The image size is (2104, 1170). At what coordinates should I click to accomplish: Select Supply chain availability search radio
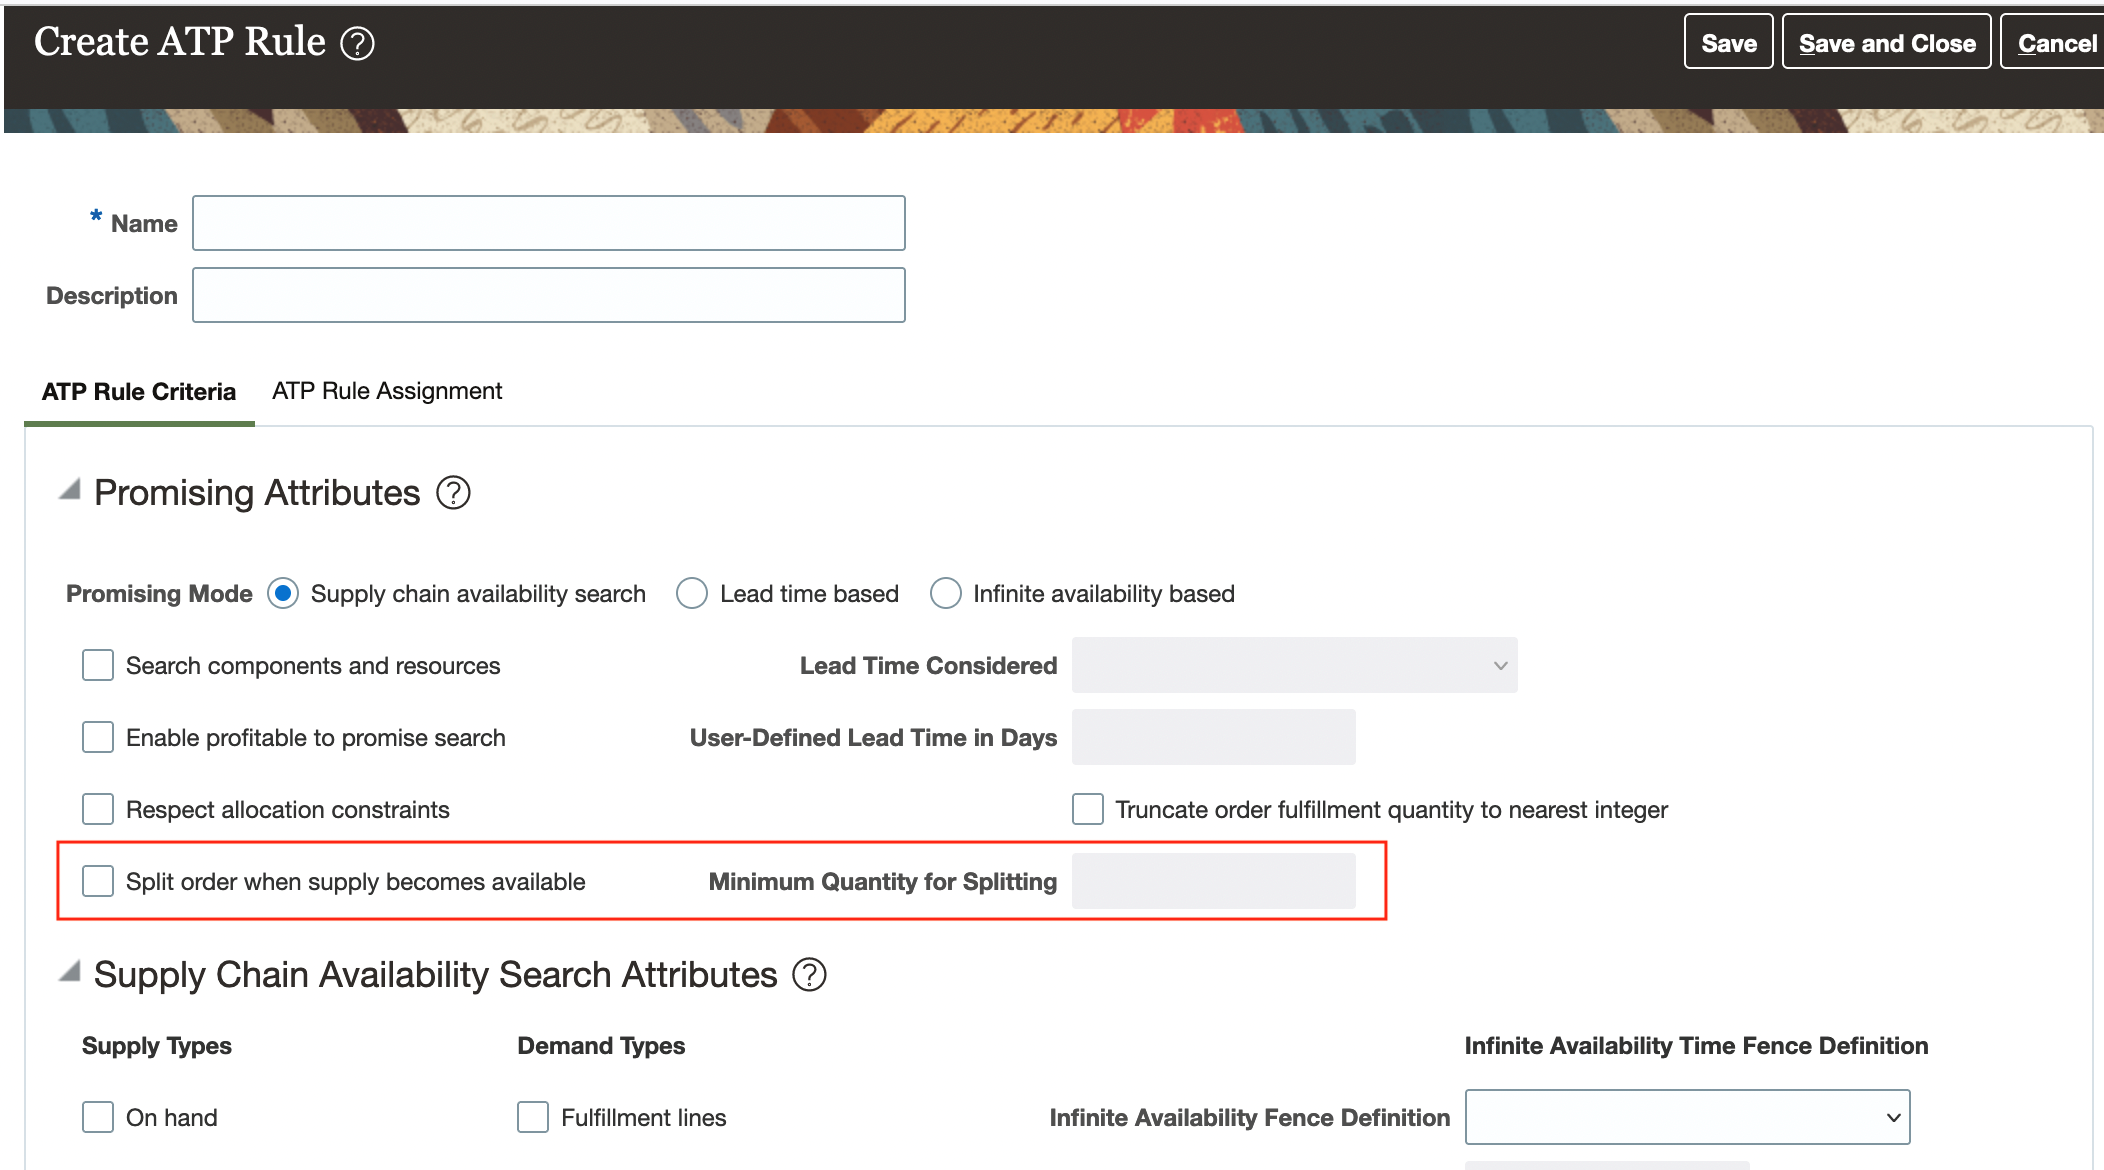(283, 594)
